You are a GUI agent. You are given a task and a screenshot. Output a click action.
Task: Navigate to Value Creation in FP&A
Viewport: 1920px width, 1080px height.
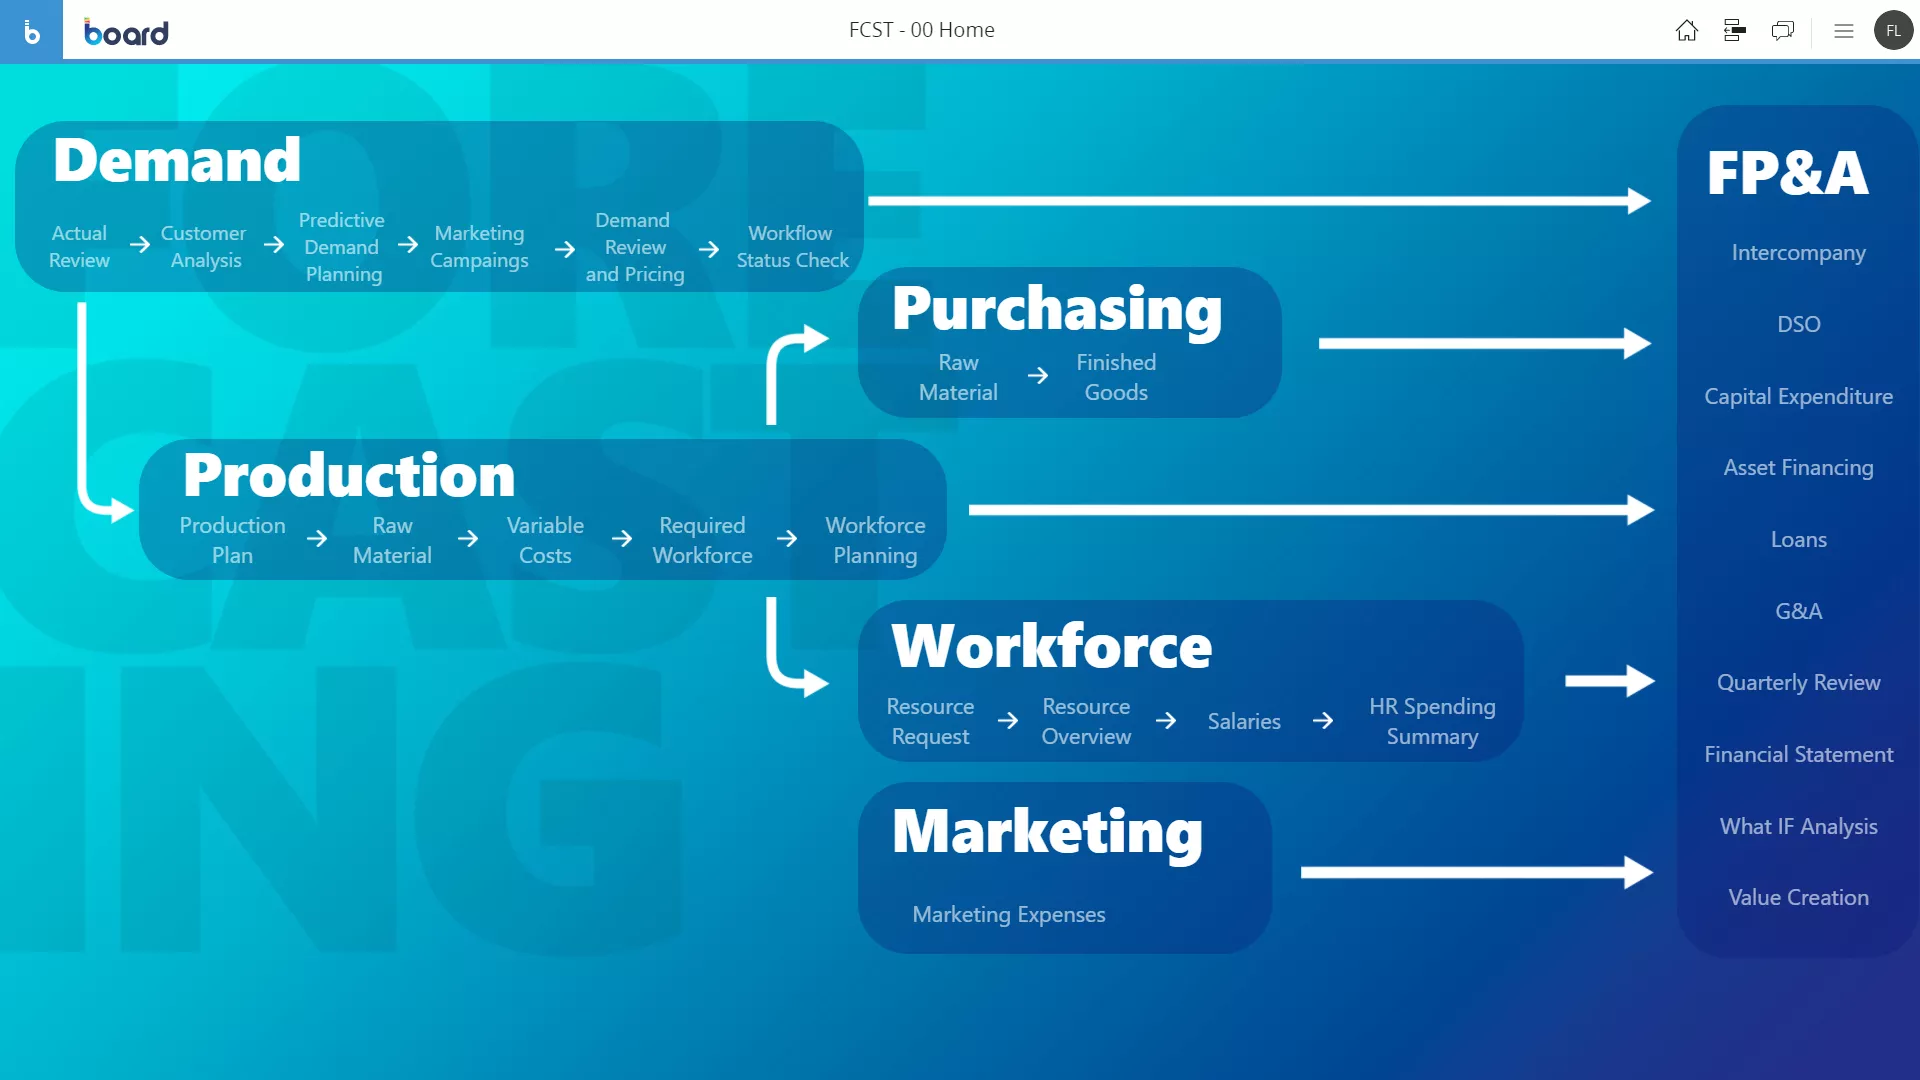pyautogui.click(x=1799, y=897)
